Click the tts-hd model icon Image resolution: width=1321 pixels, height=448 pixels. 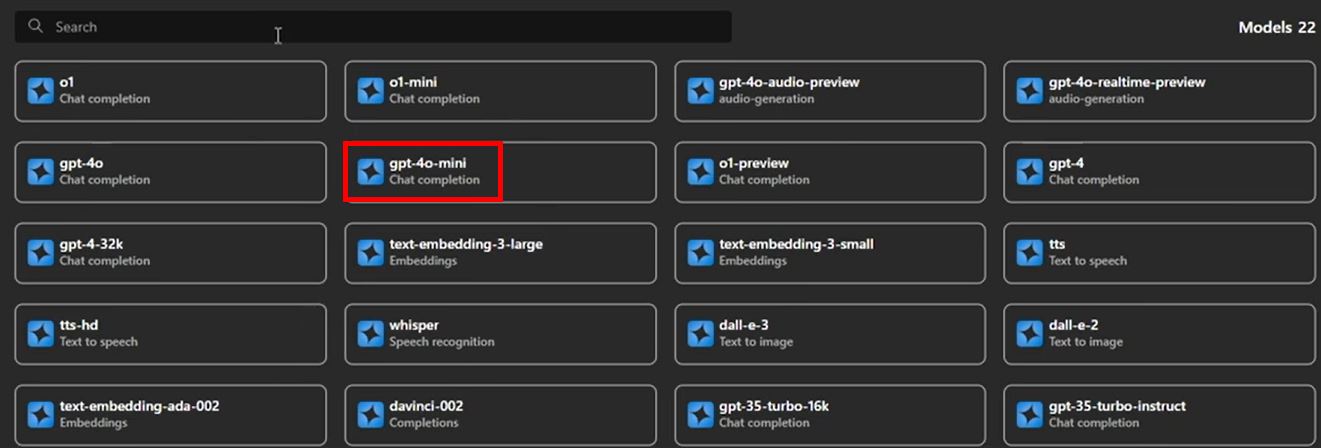point(40,334)
